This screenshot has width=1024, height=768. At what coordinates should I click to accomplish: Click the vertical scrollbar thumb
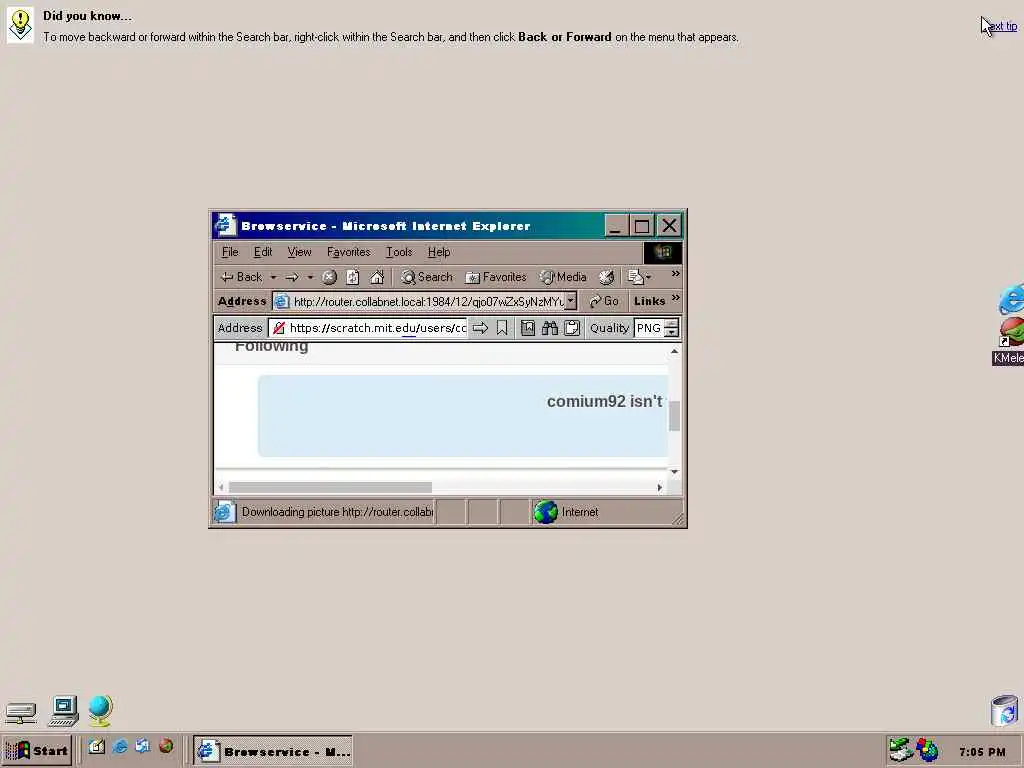click(x=675, y=416)
